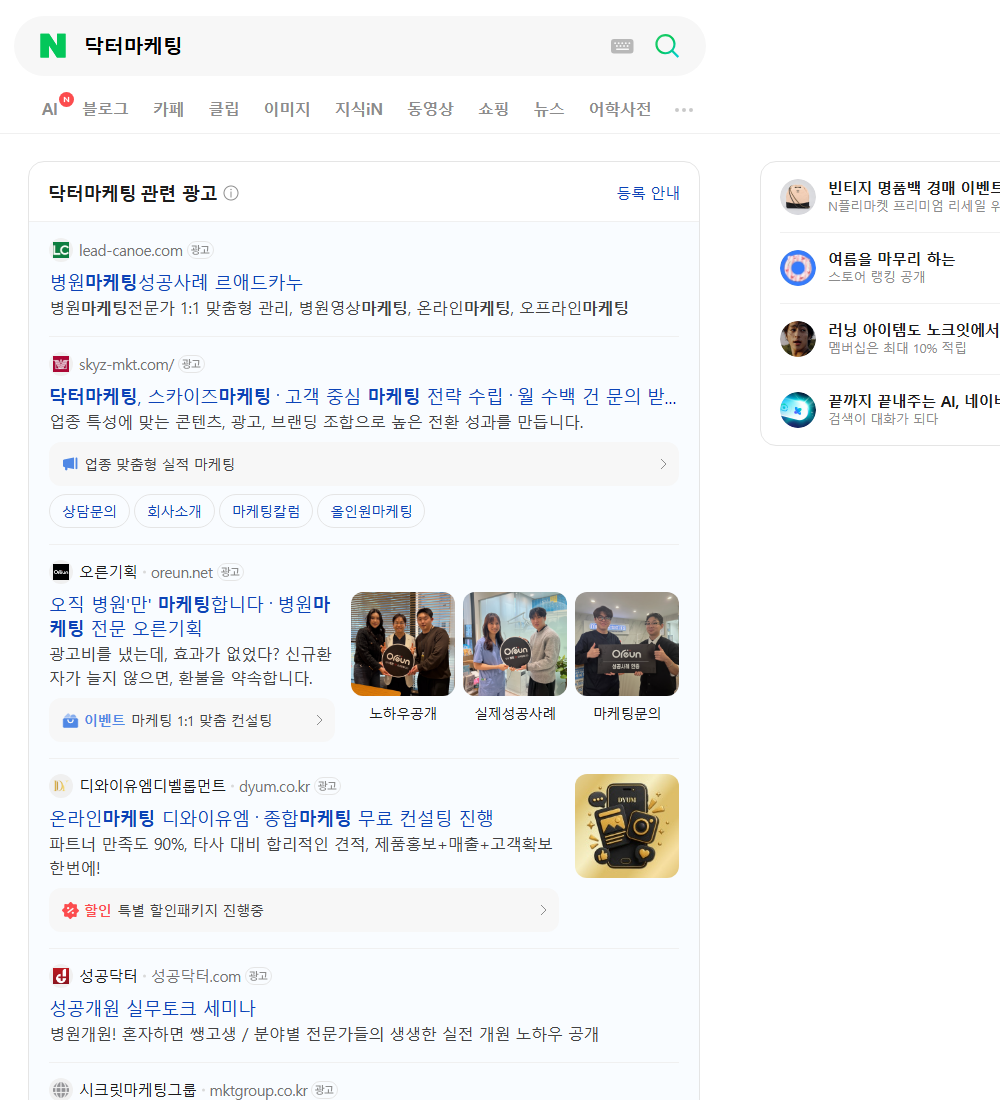1000x1100 pixels.
Task: Click the runner avatar beside 러닝 아이템도
Action: click(x=798, y=338)
